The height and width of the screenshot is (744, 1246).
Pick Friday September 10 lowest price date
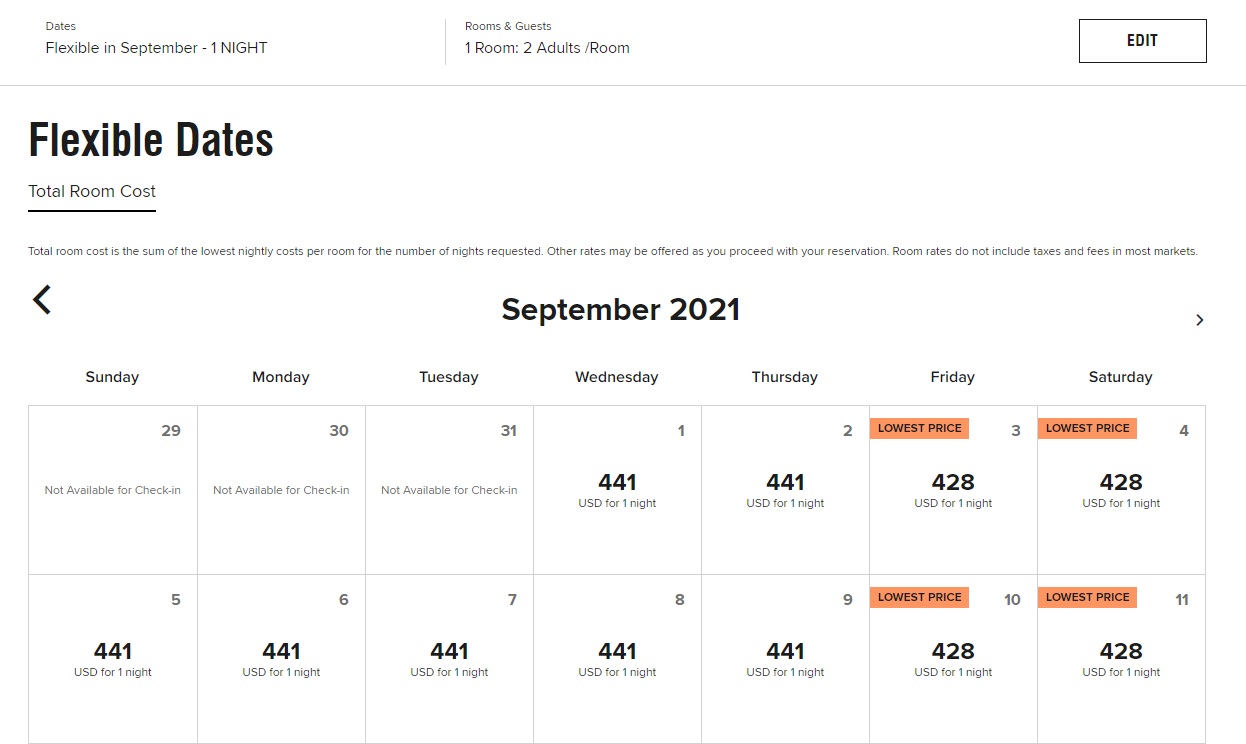953,659
